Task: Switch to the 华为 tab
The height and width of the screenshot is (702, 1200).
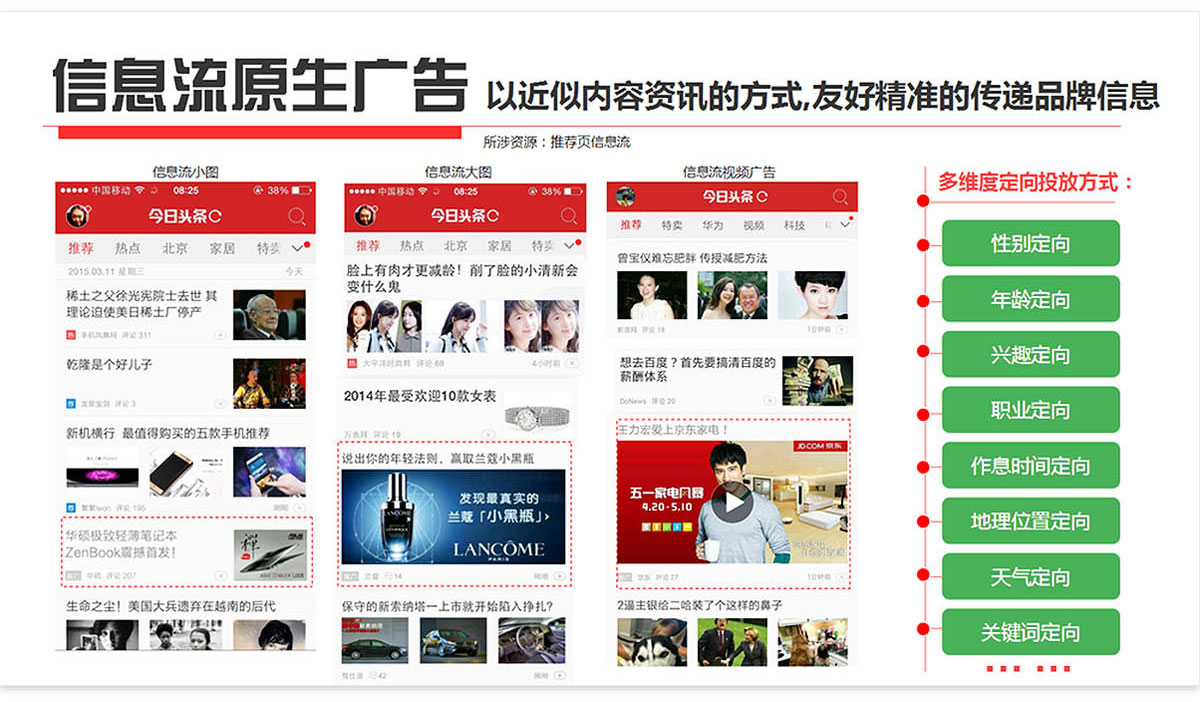Action: (x=712, y=225)
